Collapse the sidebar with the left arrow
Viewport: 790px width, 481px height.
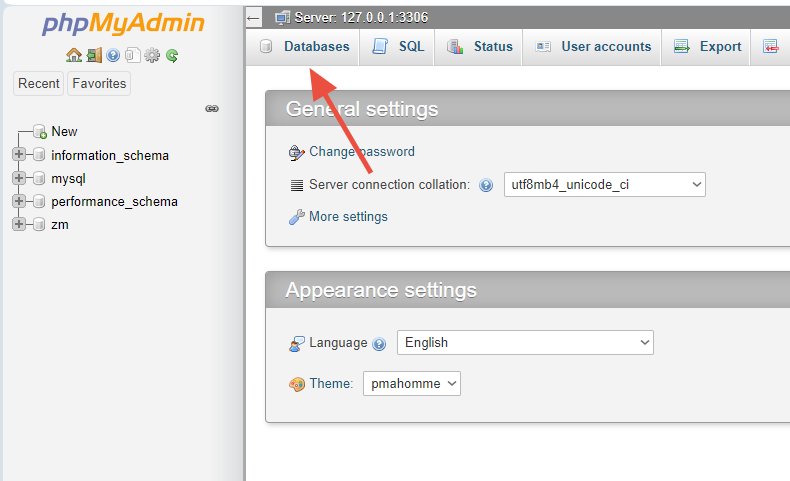254,17
